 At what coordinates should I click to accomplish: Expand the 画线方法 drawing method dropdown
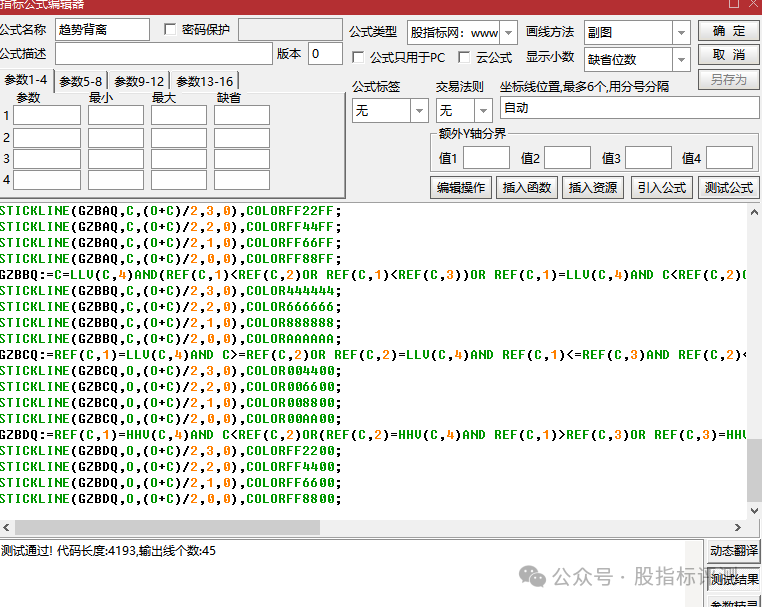point(681,33)
